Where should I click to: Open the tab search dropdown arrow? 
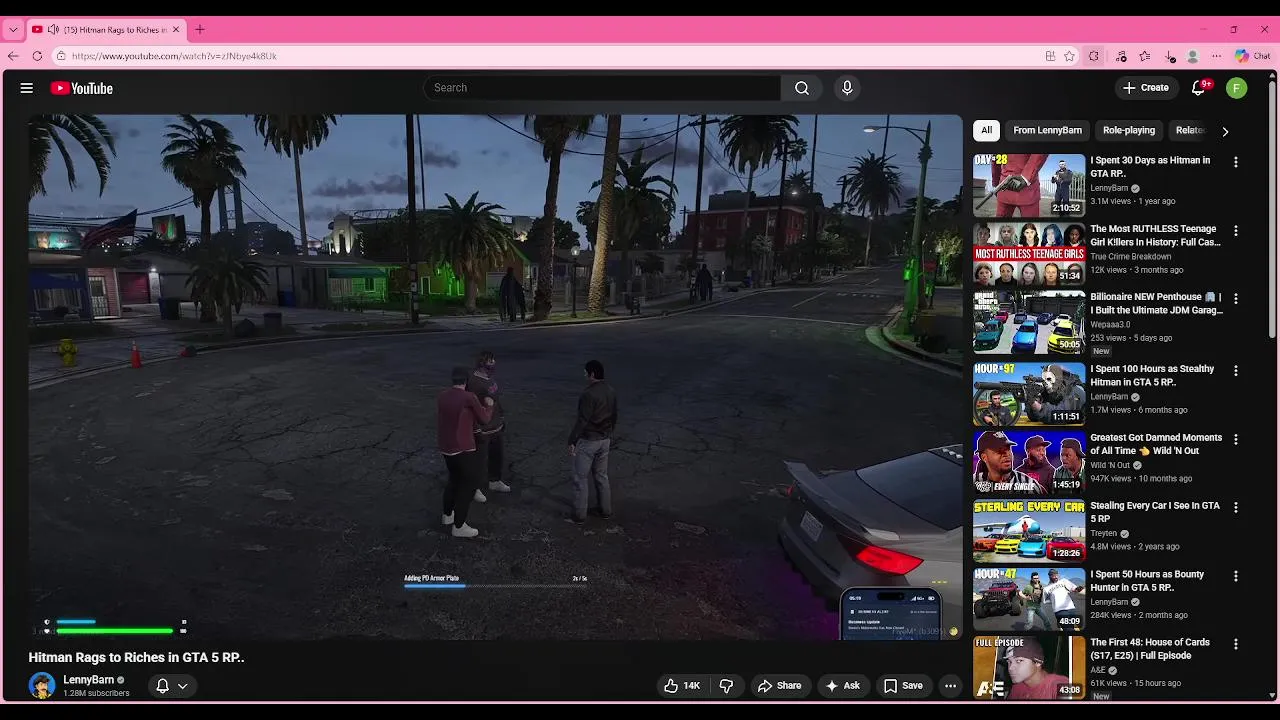[13, 30]
